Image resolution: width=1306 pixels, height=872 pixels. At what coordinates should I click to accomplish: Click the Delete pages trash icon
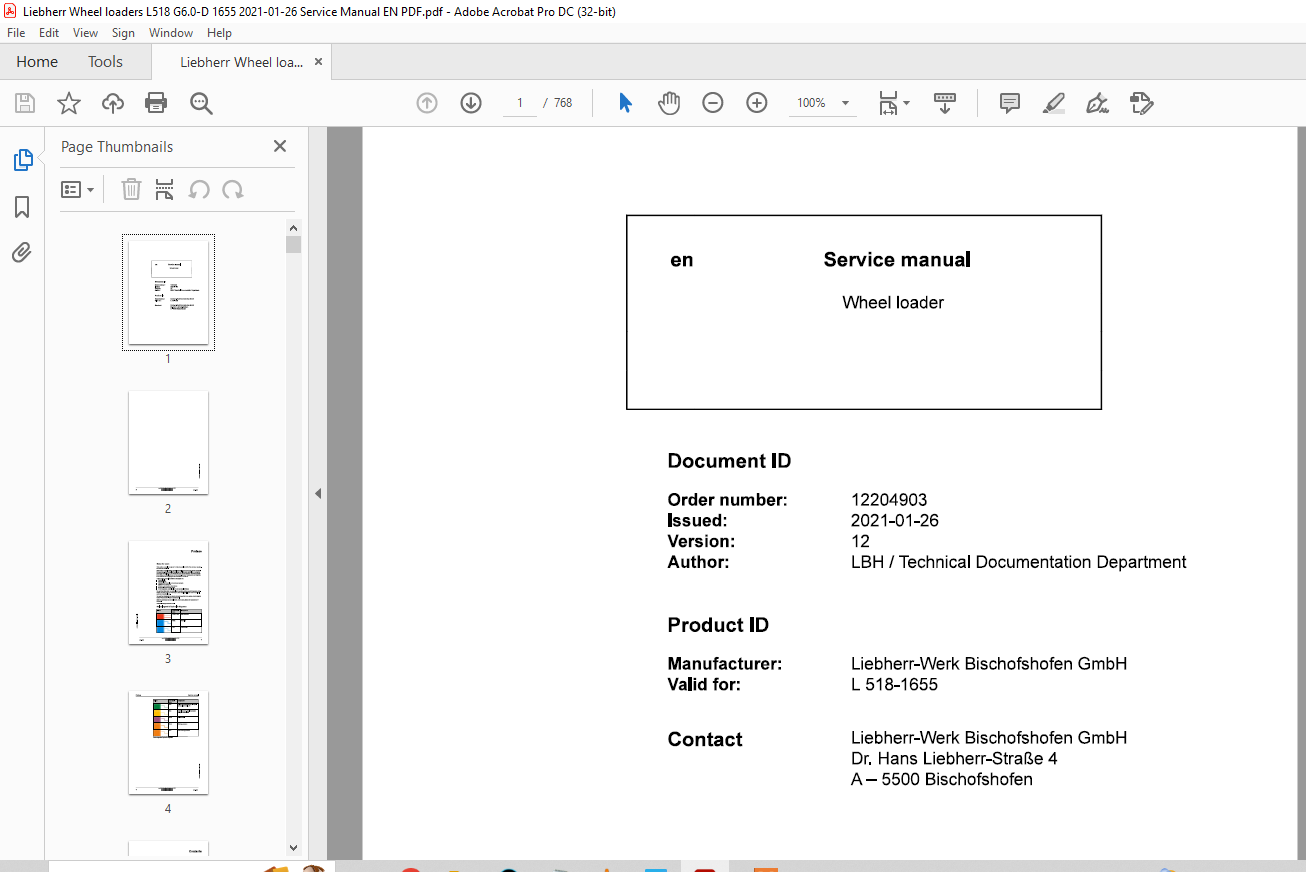pyautogui.click(x=131, y=189)
